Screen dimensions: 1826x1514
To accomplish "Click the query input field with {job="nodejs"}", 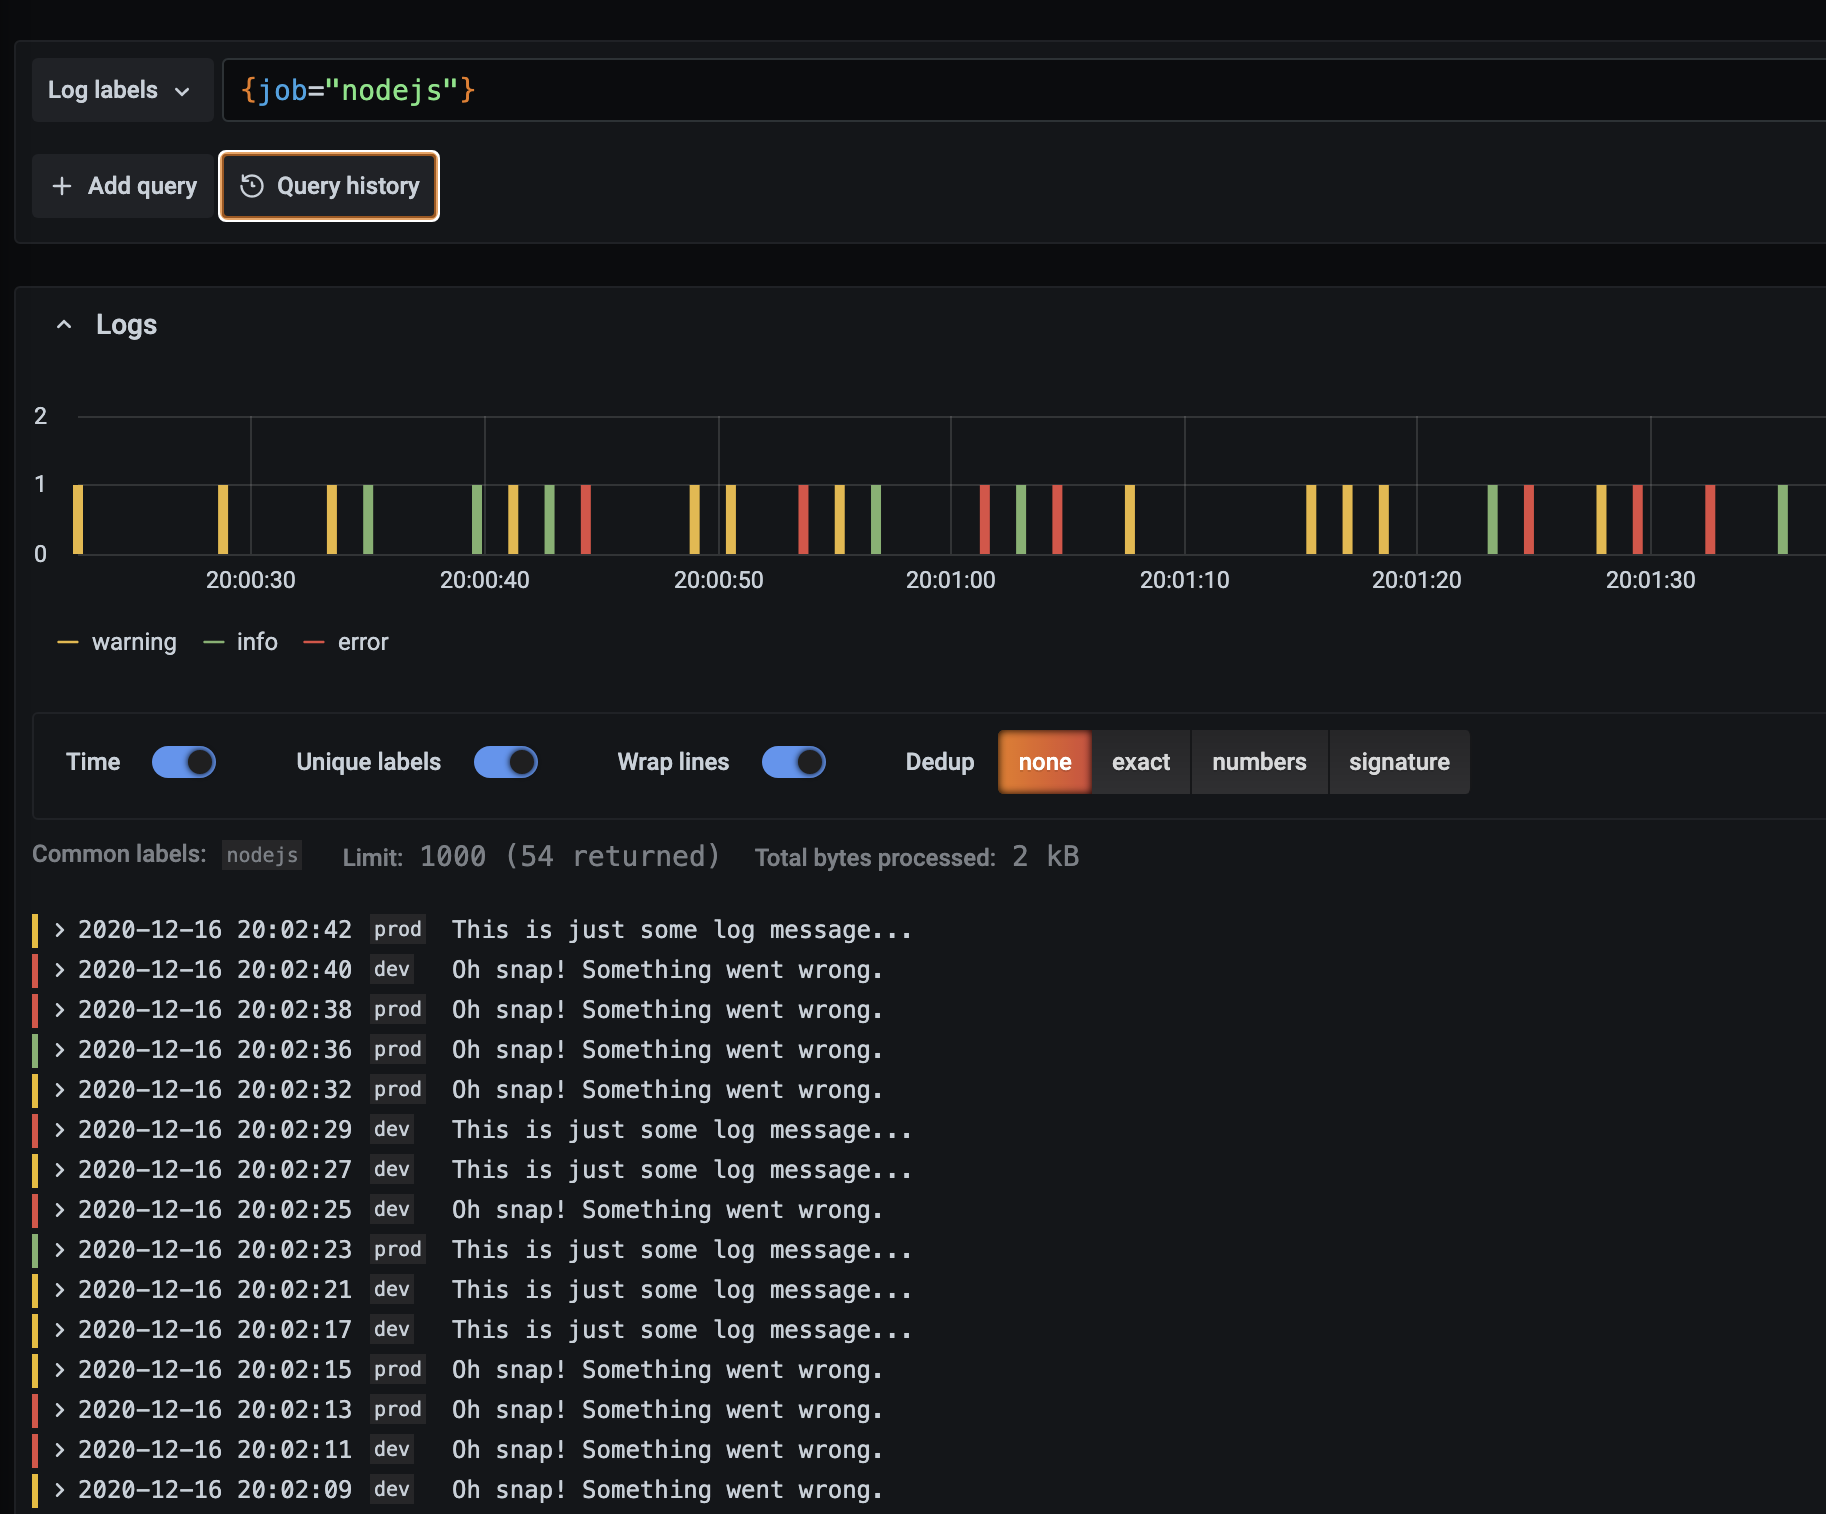I will (x=1024, y=90).
